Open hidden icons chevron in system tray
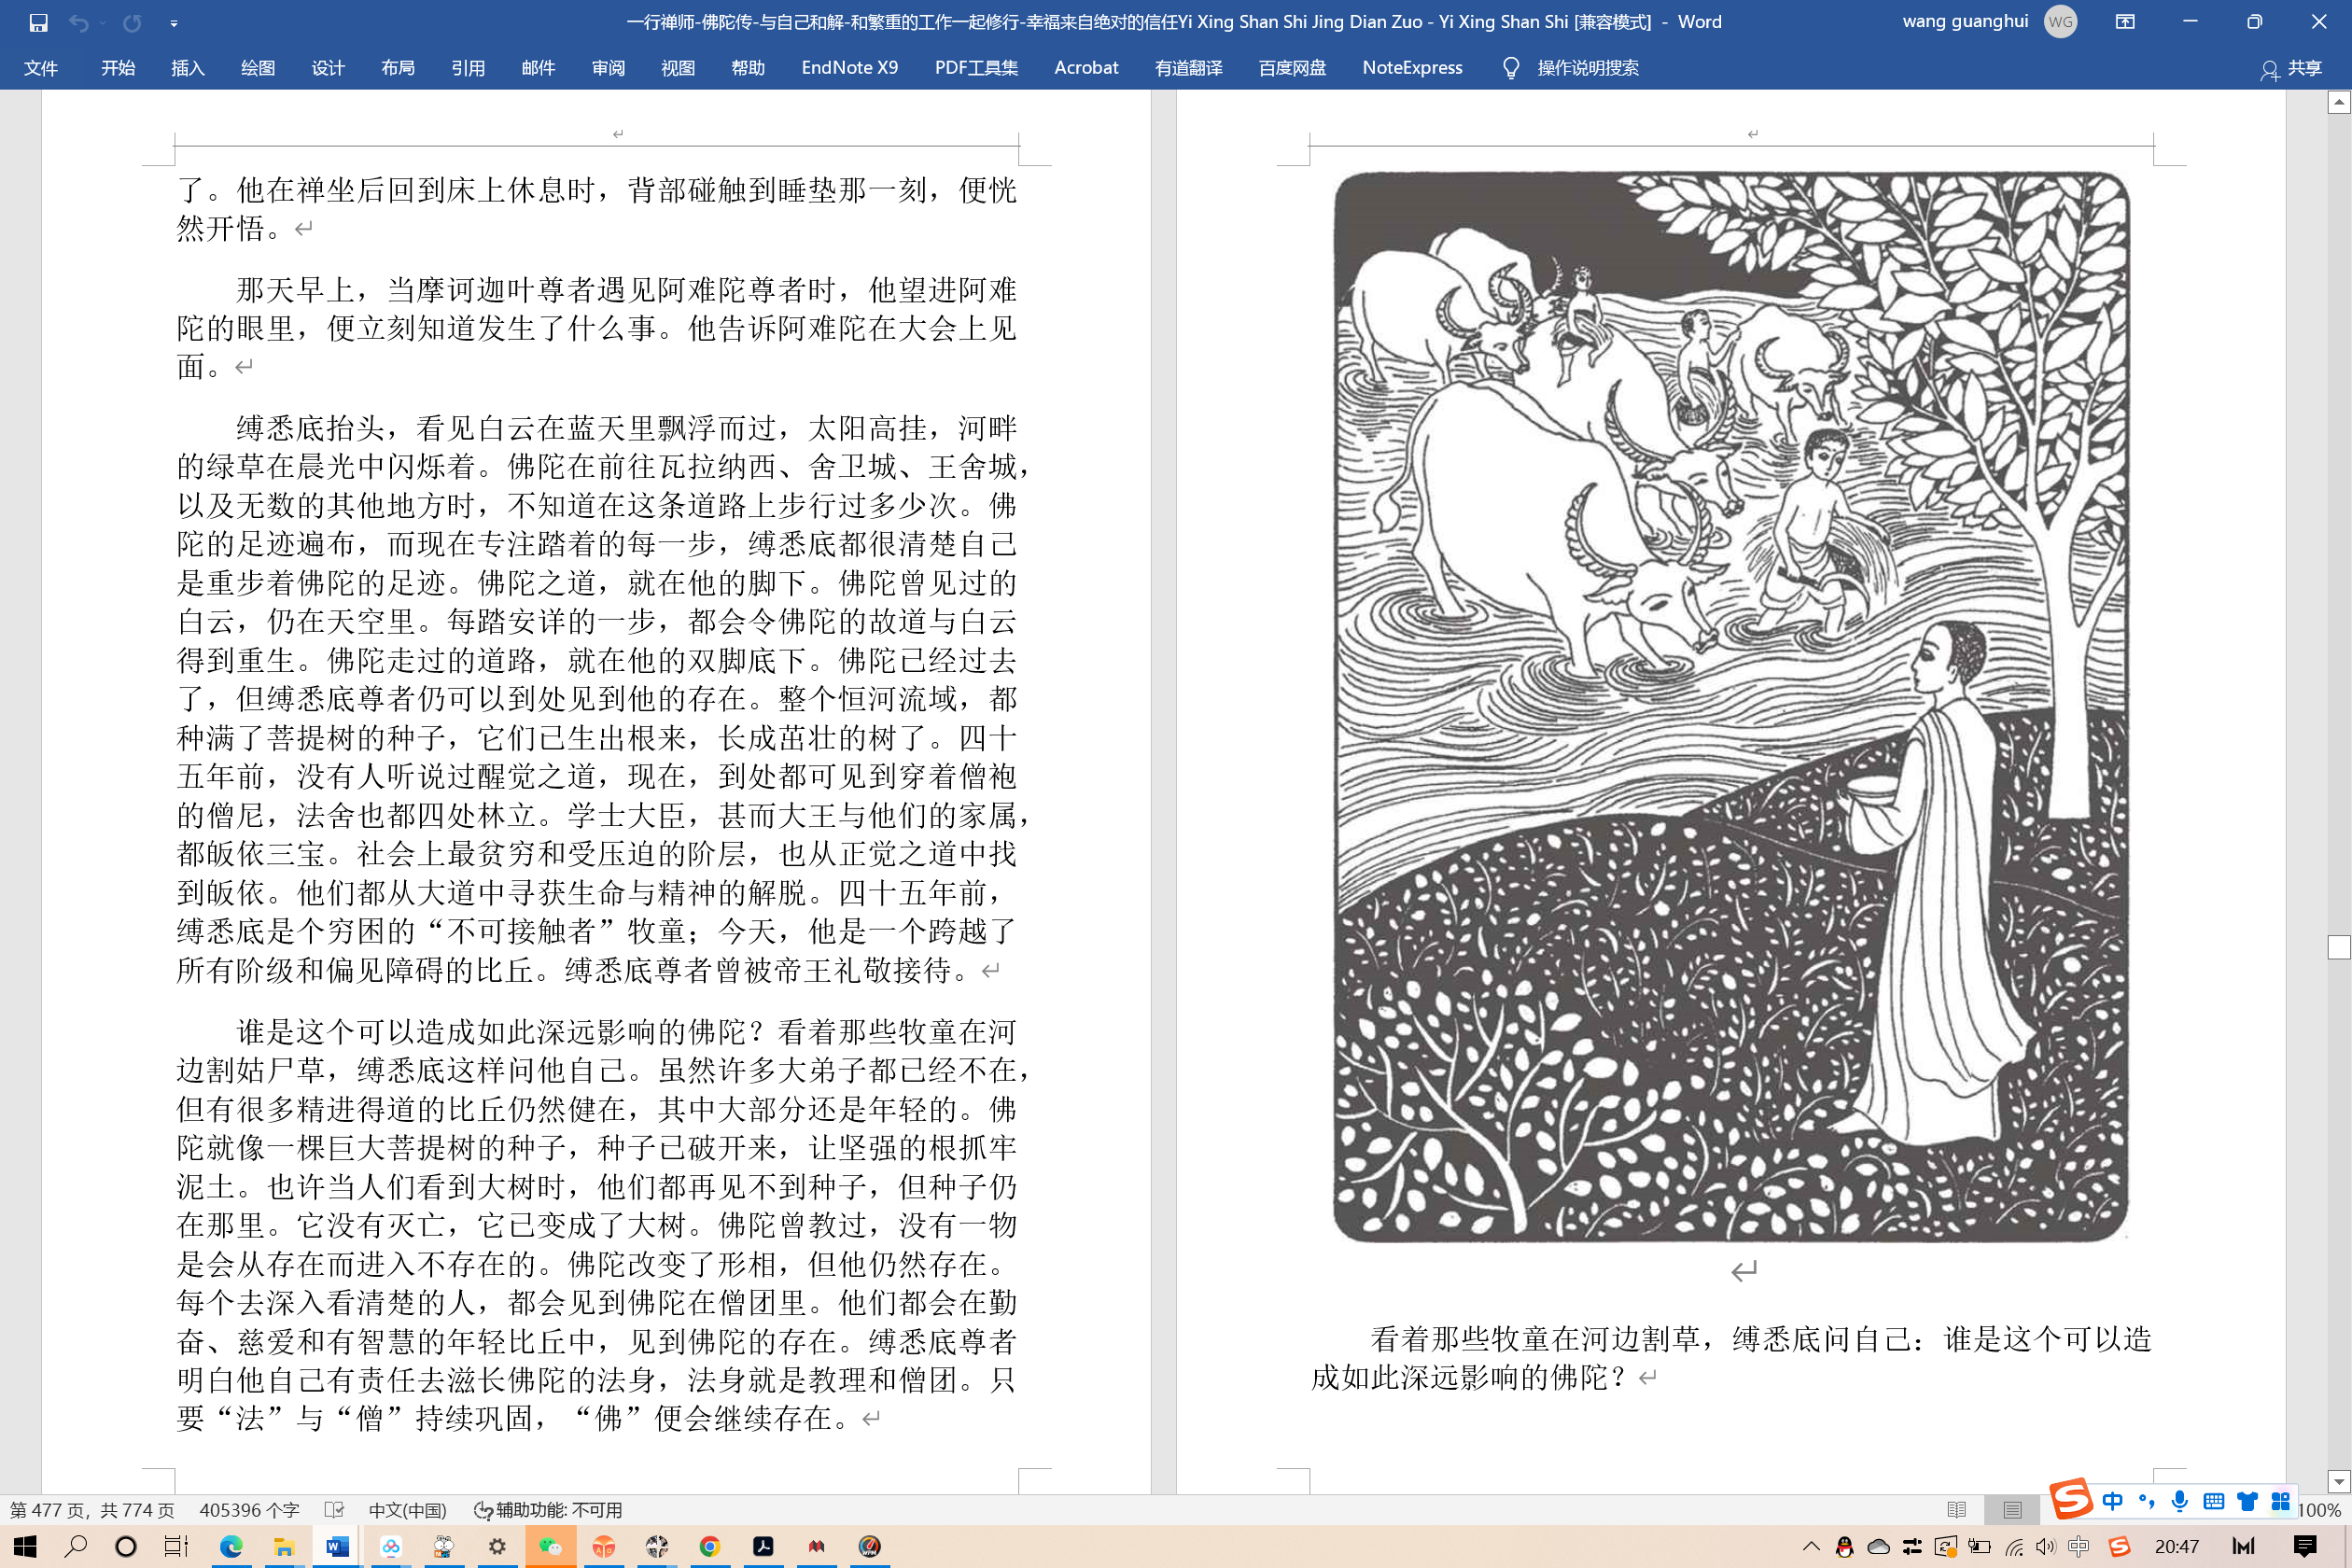The image size is (2352, 1568). 1810,1547
